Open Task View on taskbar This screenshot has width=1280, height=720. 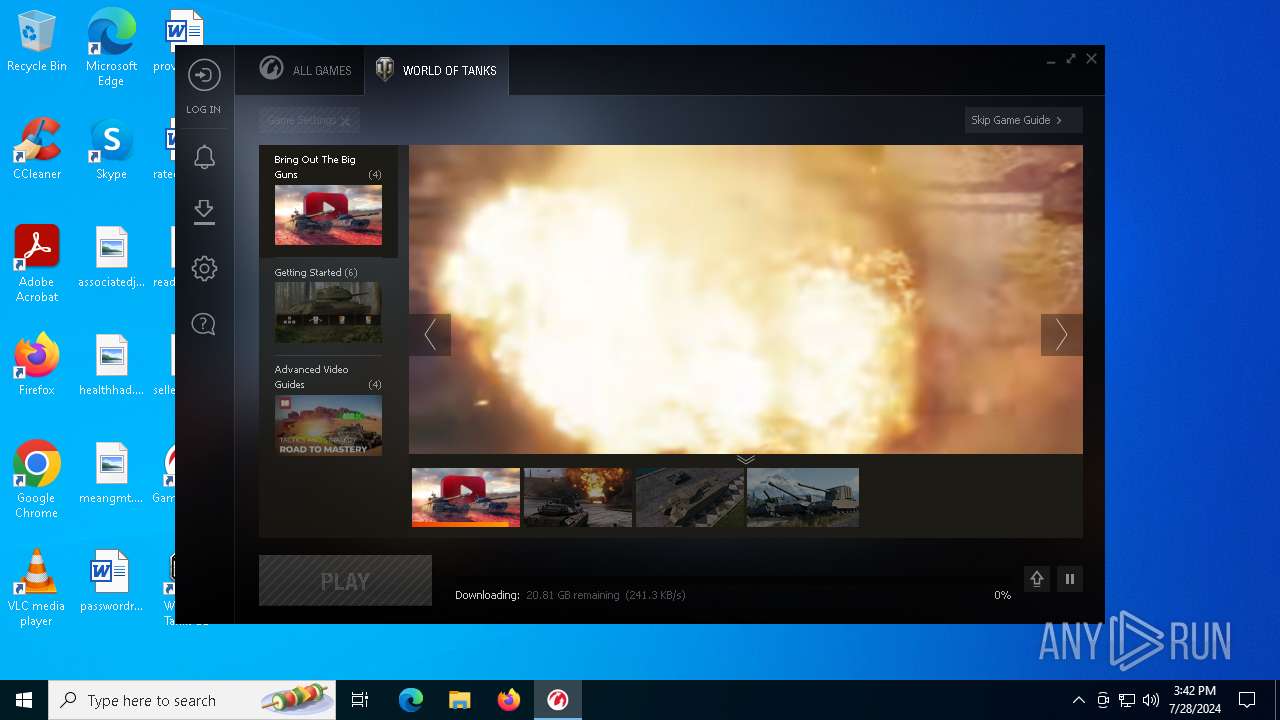(360, 700)
